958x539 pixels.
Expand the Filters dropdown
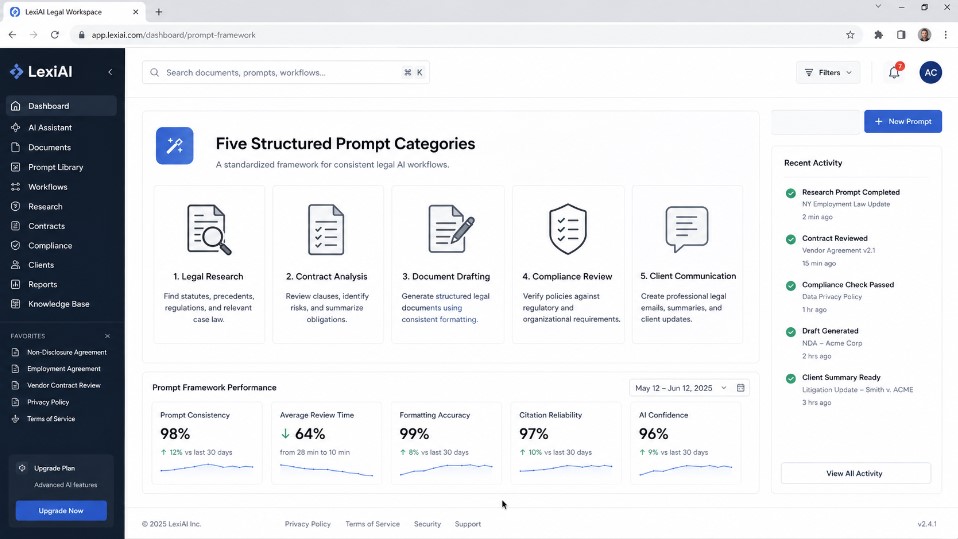click(x=828, y=72)
